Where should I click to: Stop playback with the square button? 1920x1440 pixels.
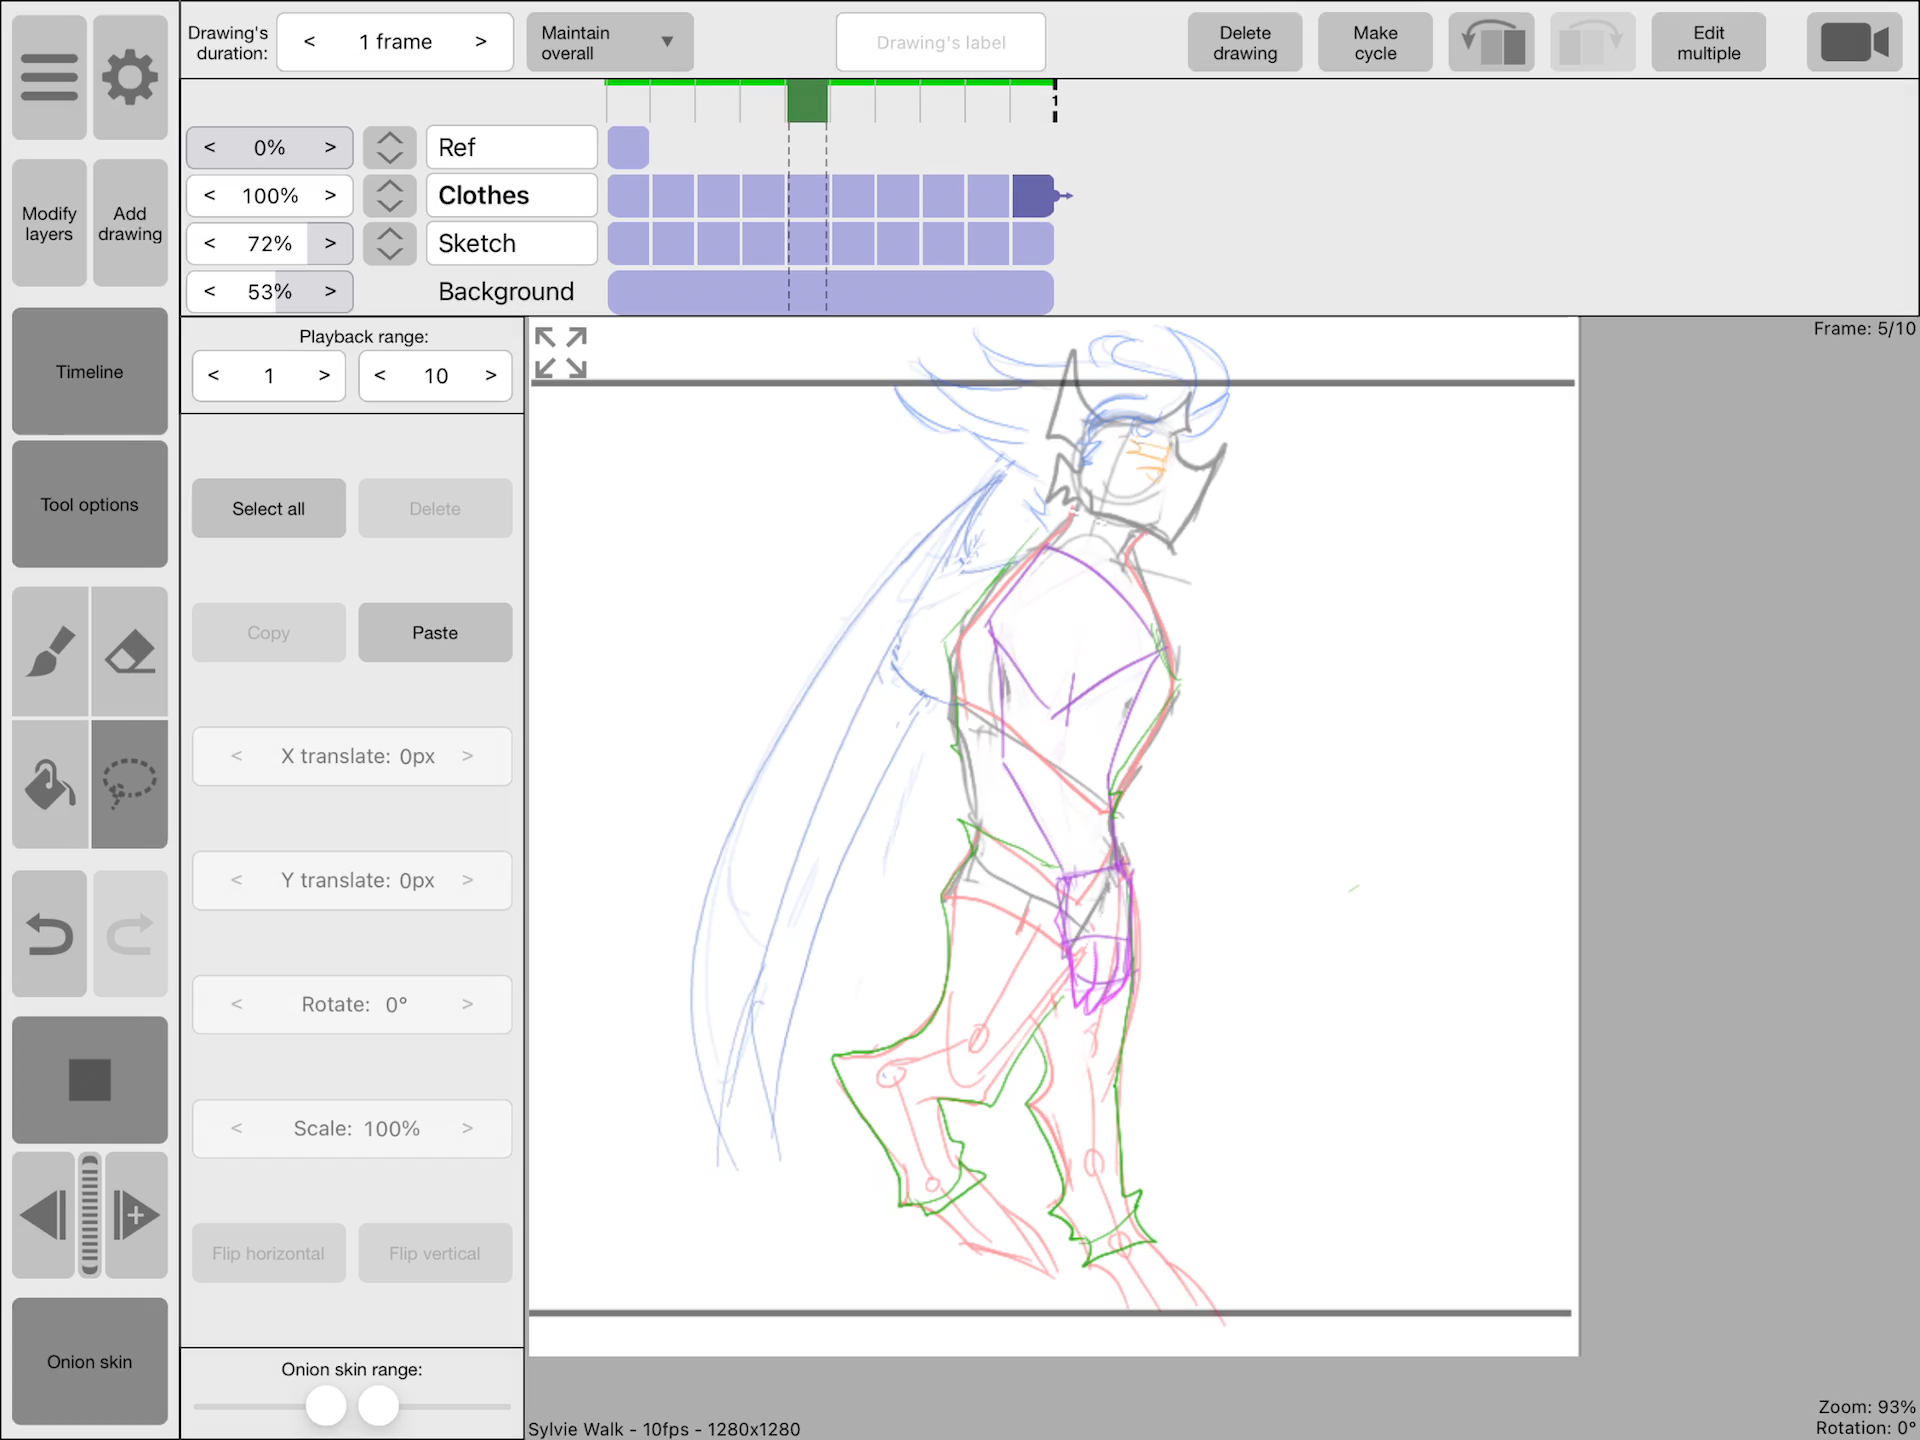pyautogui.click(x=90, y=1080)
